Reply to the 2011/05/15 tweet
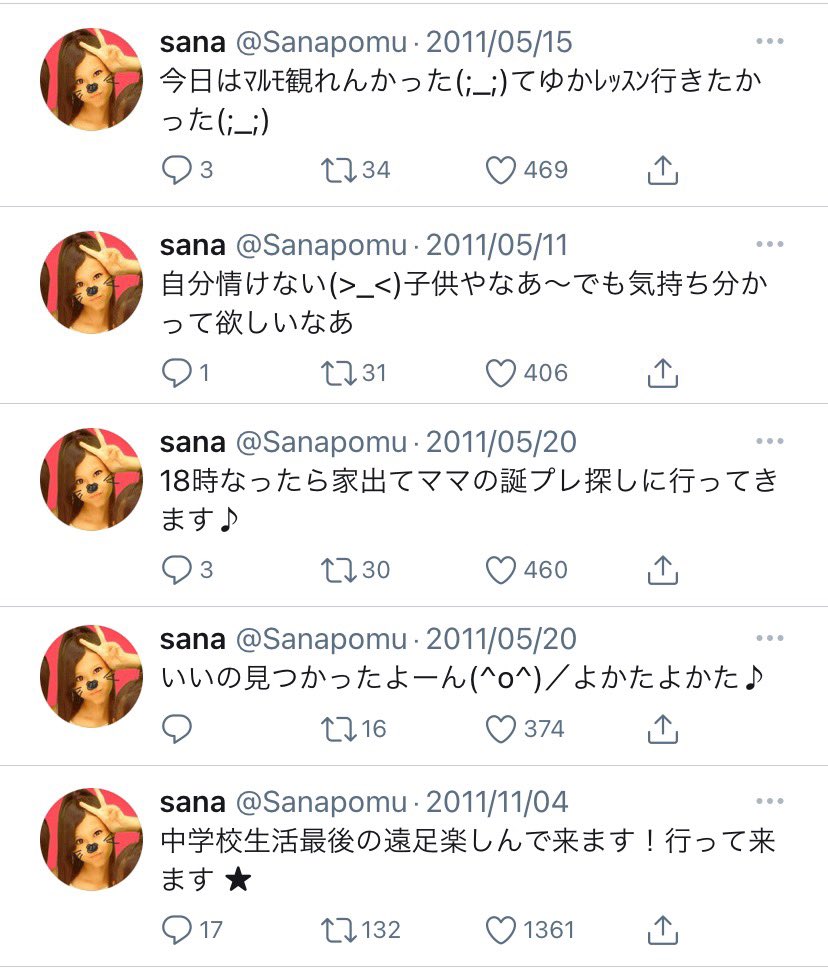This screenshot has height=975, width=828. click(x=176, y=171)
